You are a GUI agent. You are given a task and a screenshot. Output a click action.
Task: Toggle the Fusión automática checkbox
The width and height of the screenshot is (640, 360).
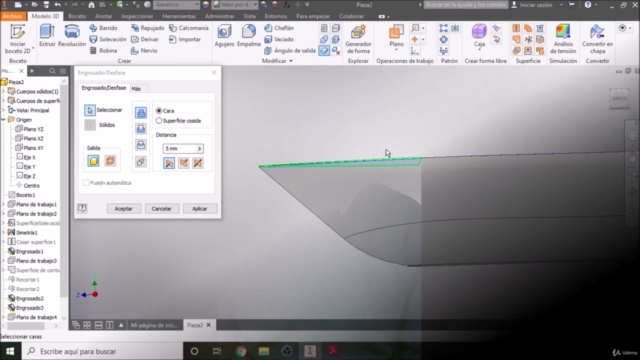click(86, 183)
